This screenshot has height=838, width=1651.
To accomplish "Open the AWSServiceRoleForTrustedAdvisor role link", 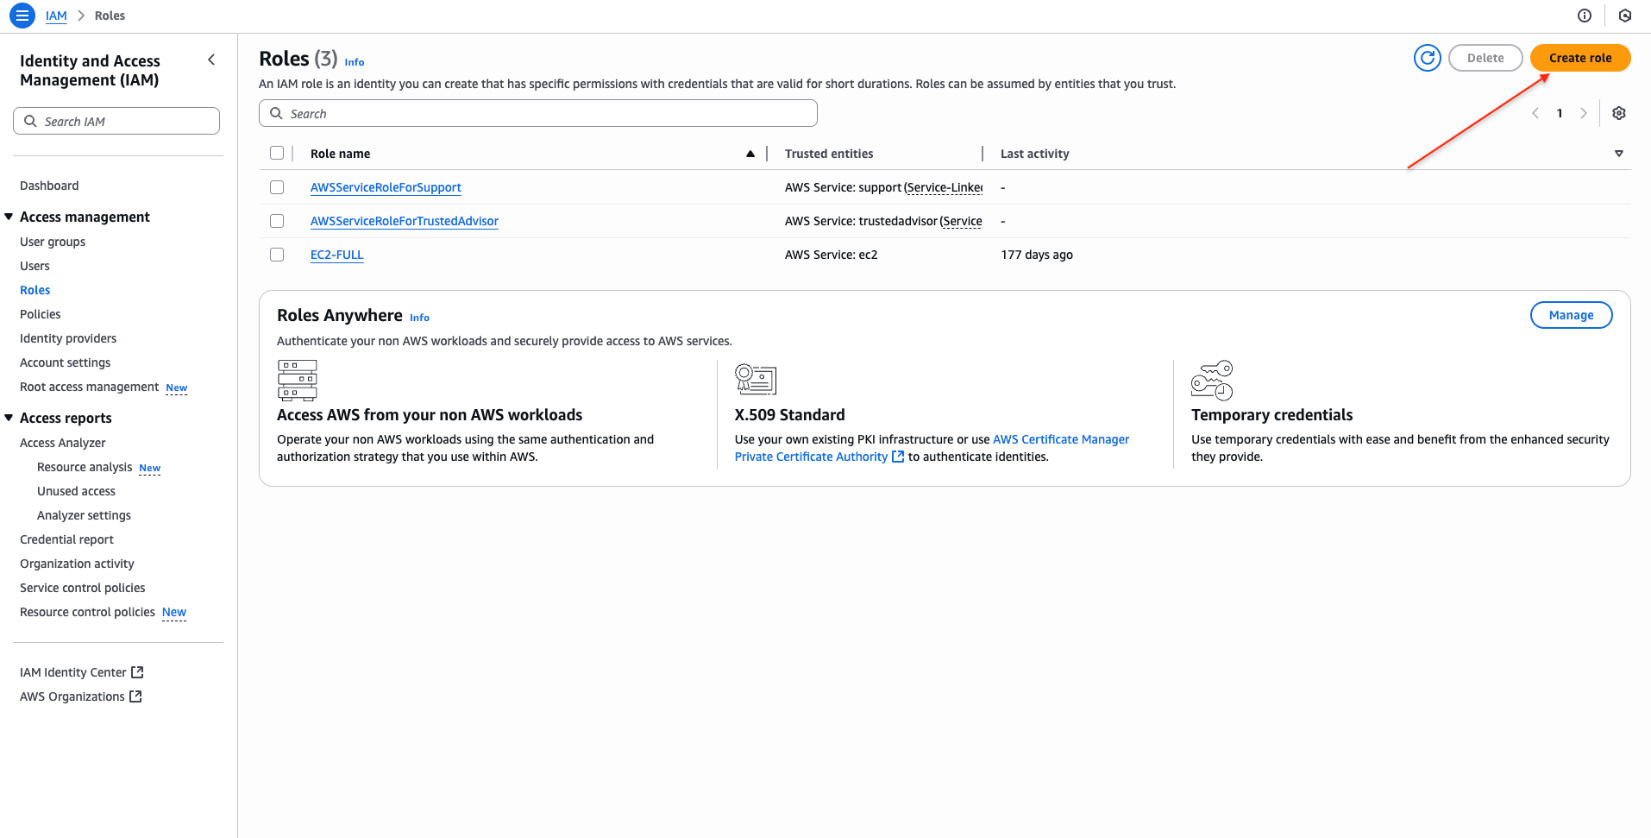I will (404, 221).
